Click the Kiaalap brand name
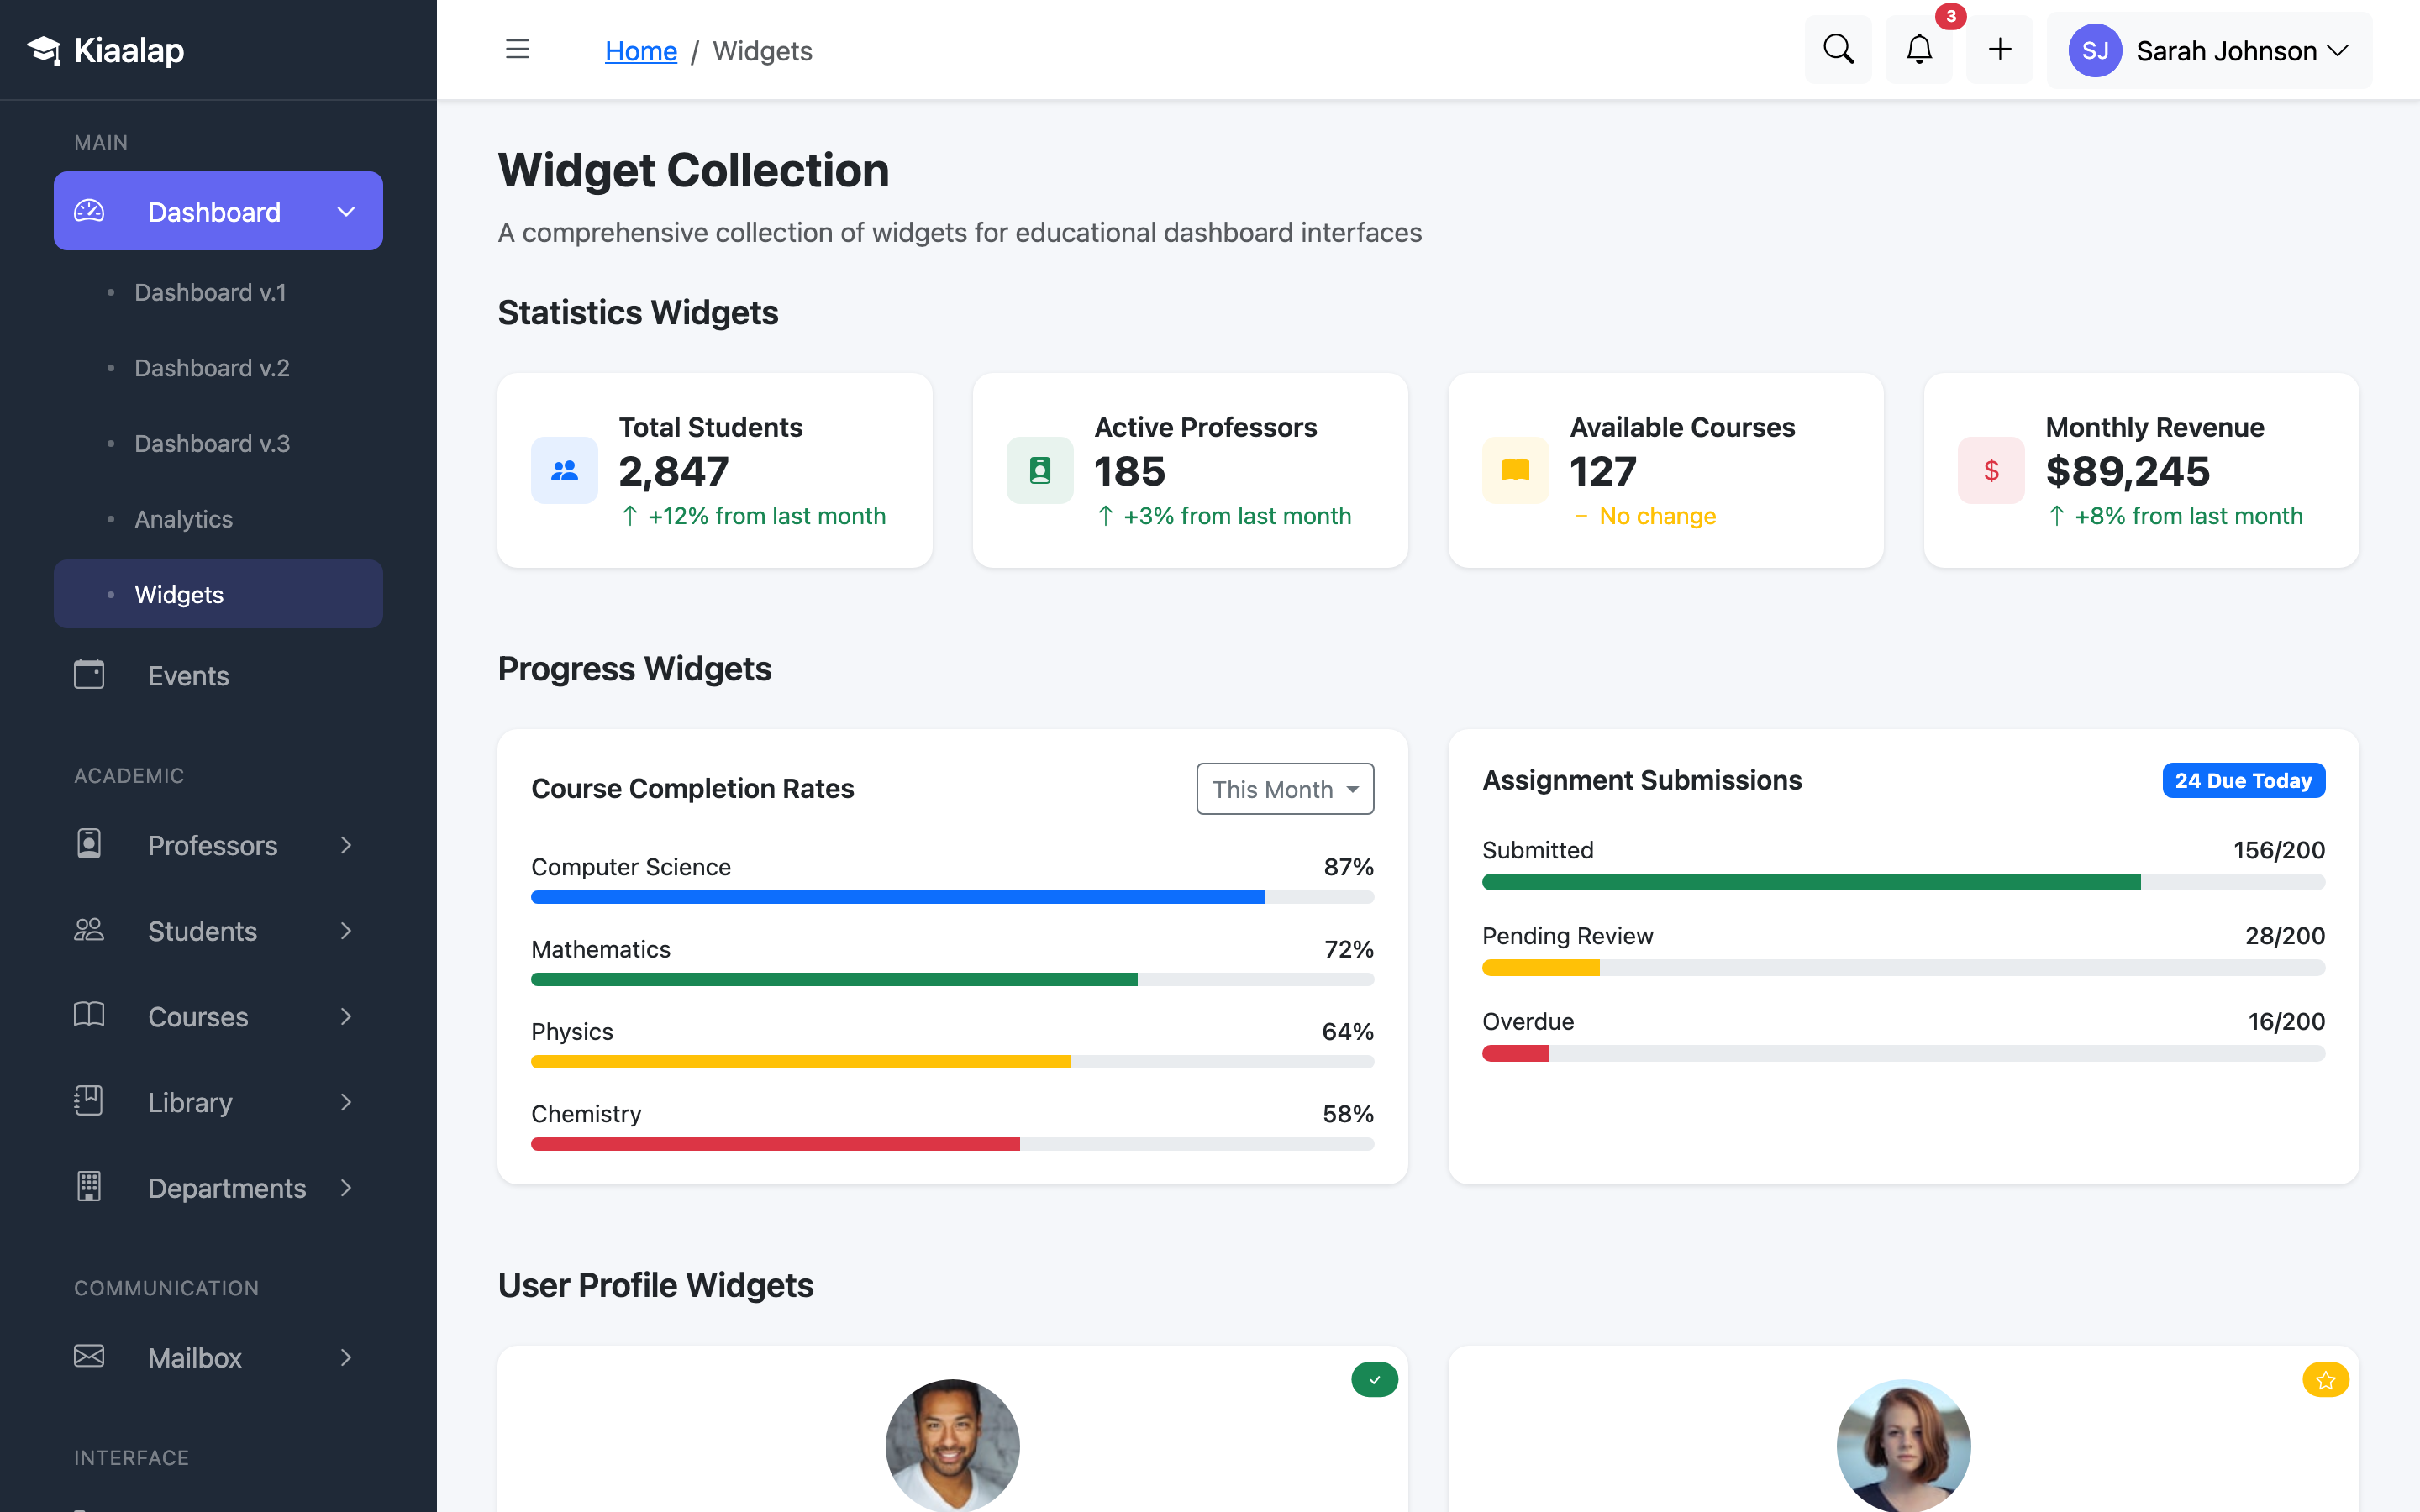The image size is (2420, 1512). [x=129, y=50]
